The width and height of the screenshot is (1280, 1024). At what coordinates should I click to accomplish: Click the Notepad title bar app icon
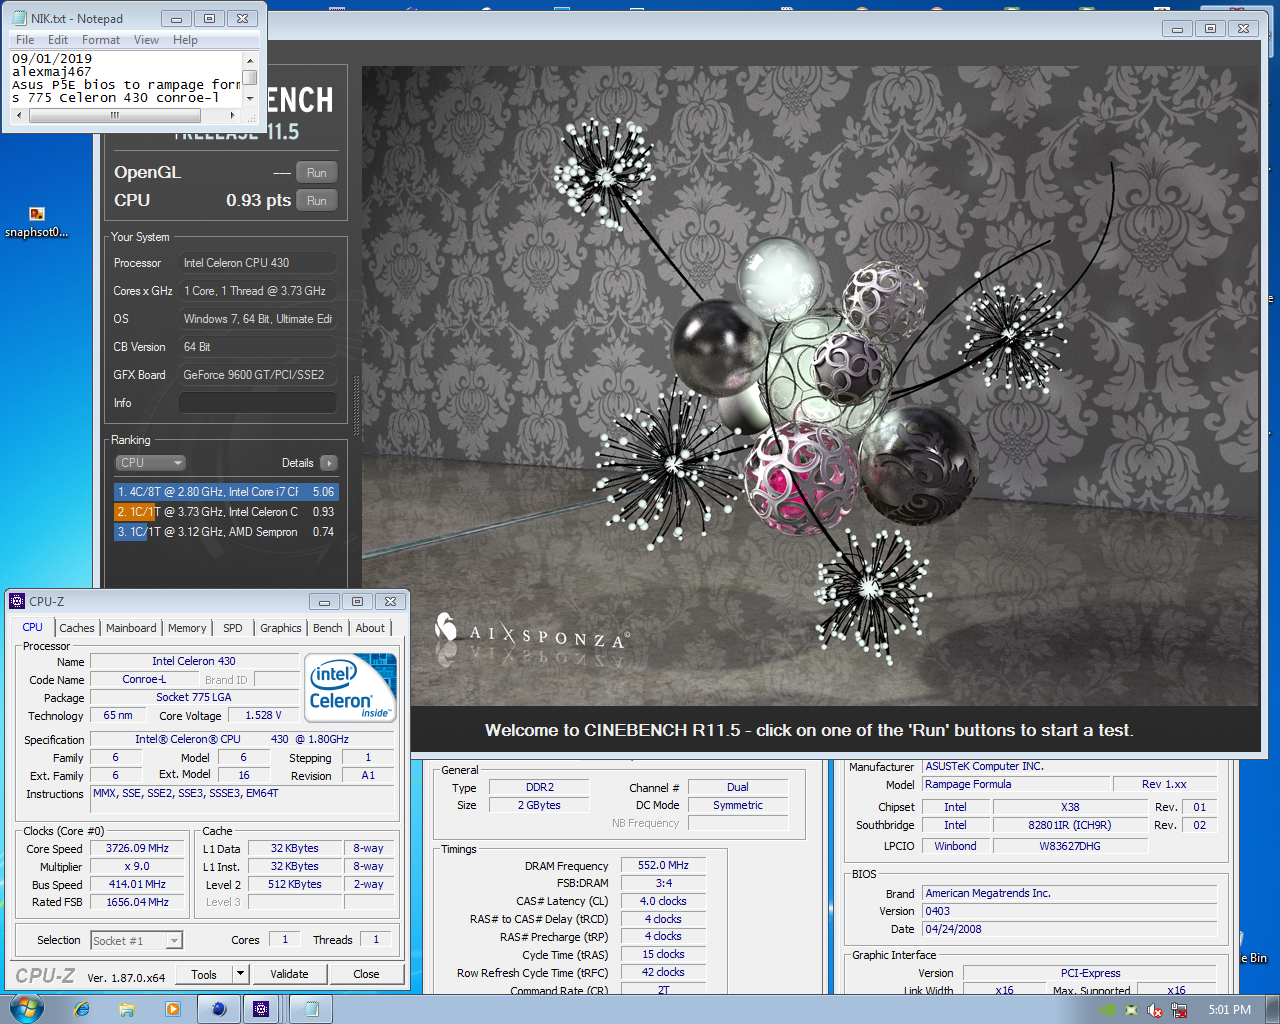19,18
